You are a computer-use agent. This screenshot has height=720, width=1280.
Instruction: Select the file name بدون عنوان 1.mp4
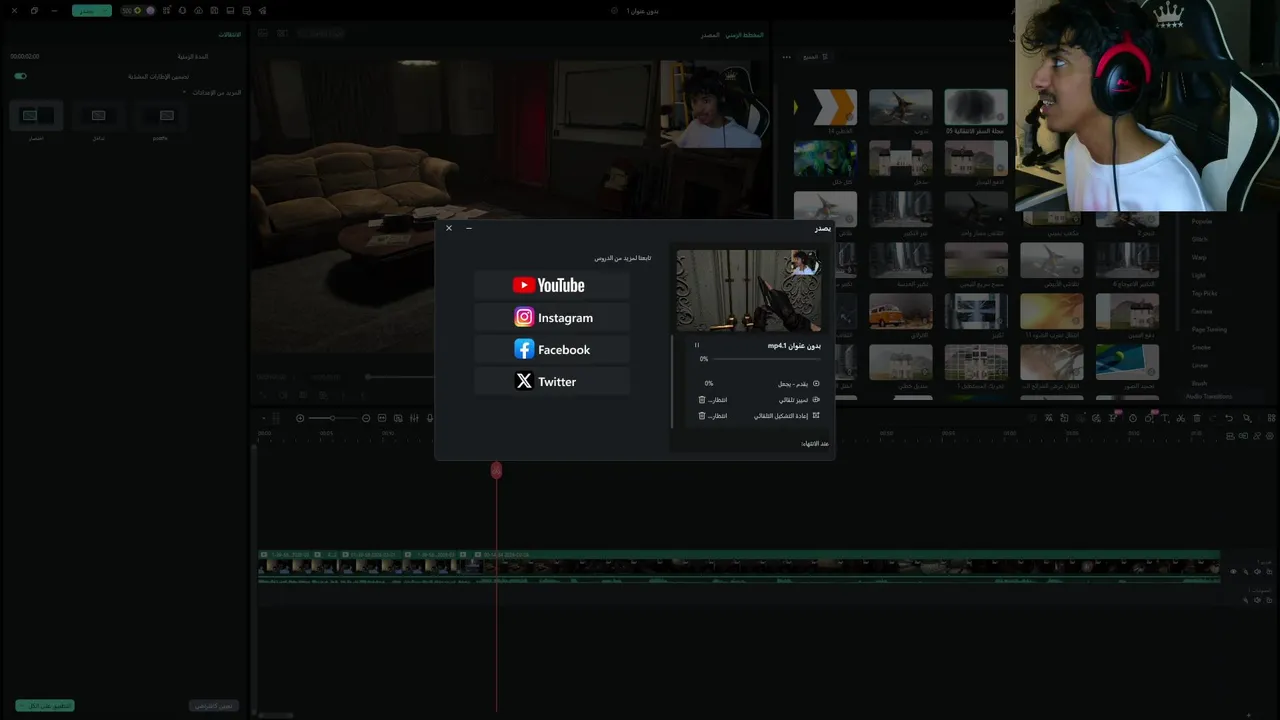point(794,345)
